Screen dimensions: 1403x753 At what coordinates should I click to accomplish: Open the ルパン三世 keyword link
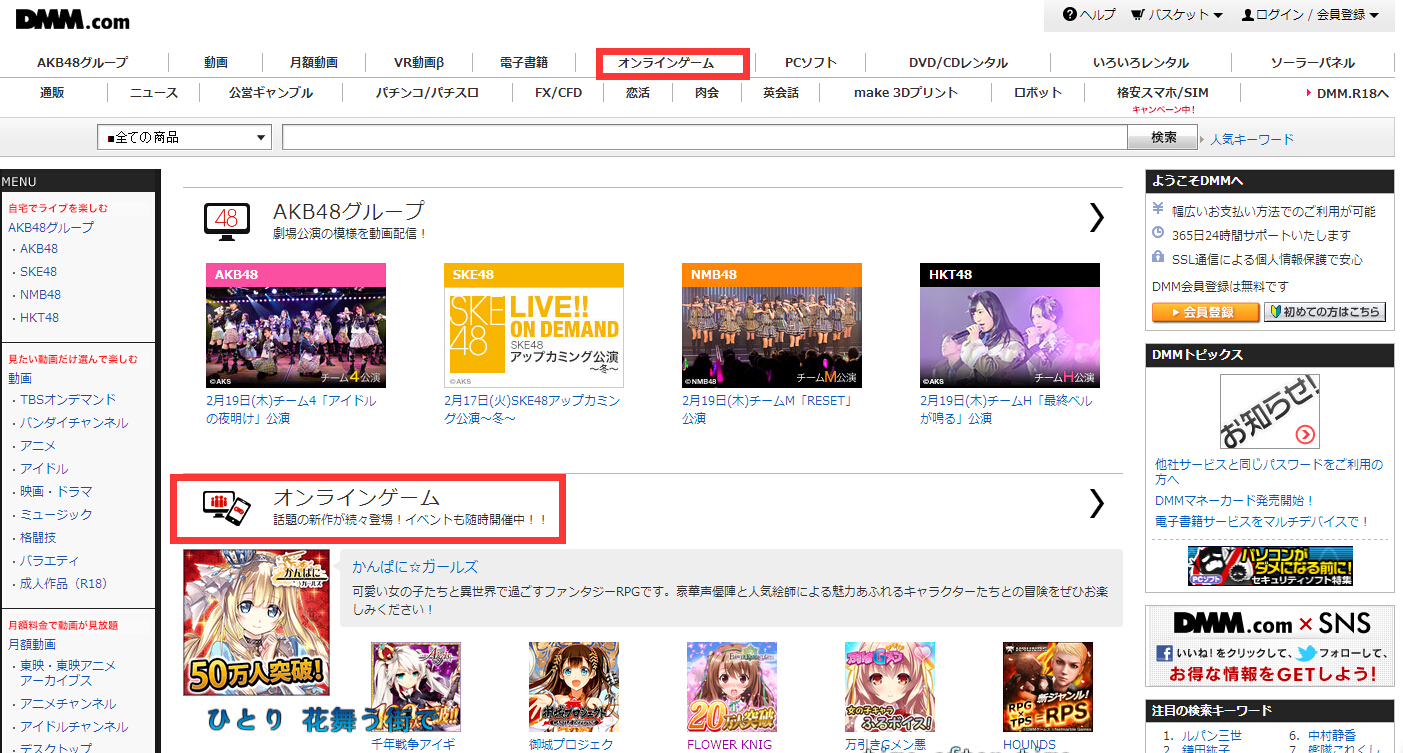(x=1213, y=735)
